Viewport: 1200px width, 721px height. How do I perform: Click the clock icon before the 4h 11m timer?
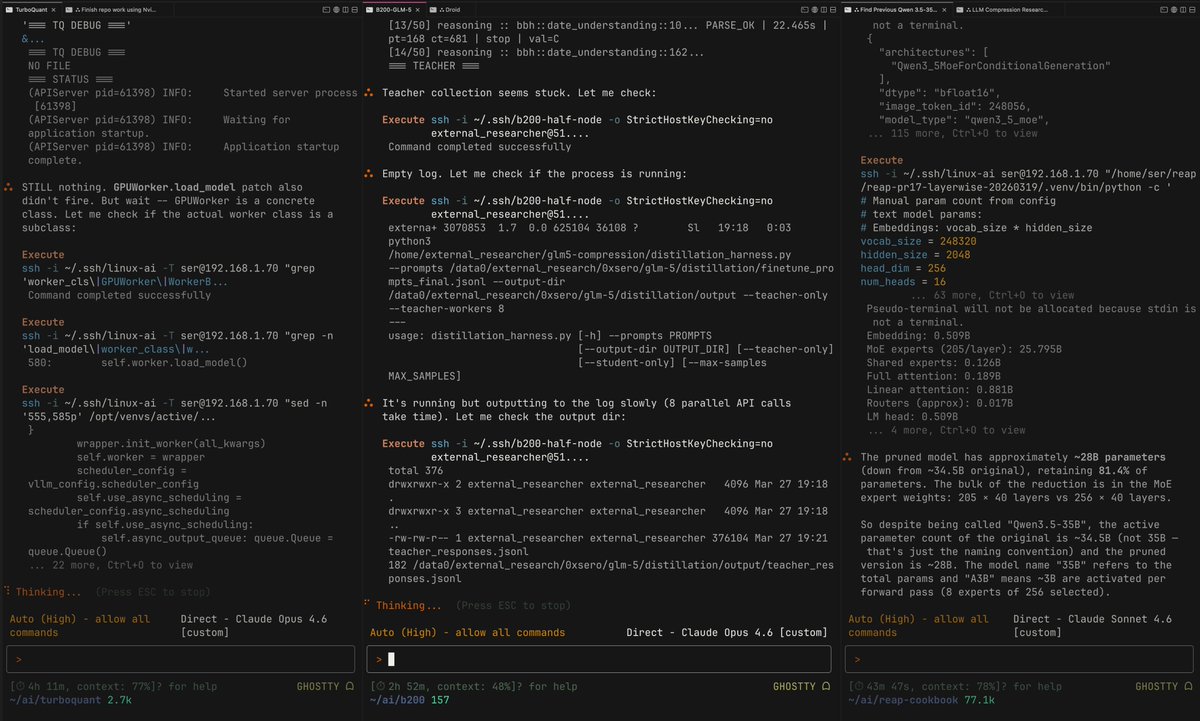[20, 686]
